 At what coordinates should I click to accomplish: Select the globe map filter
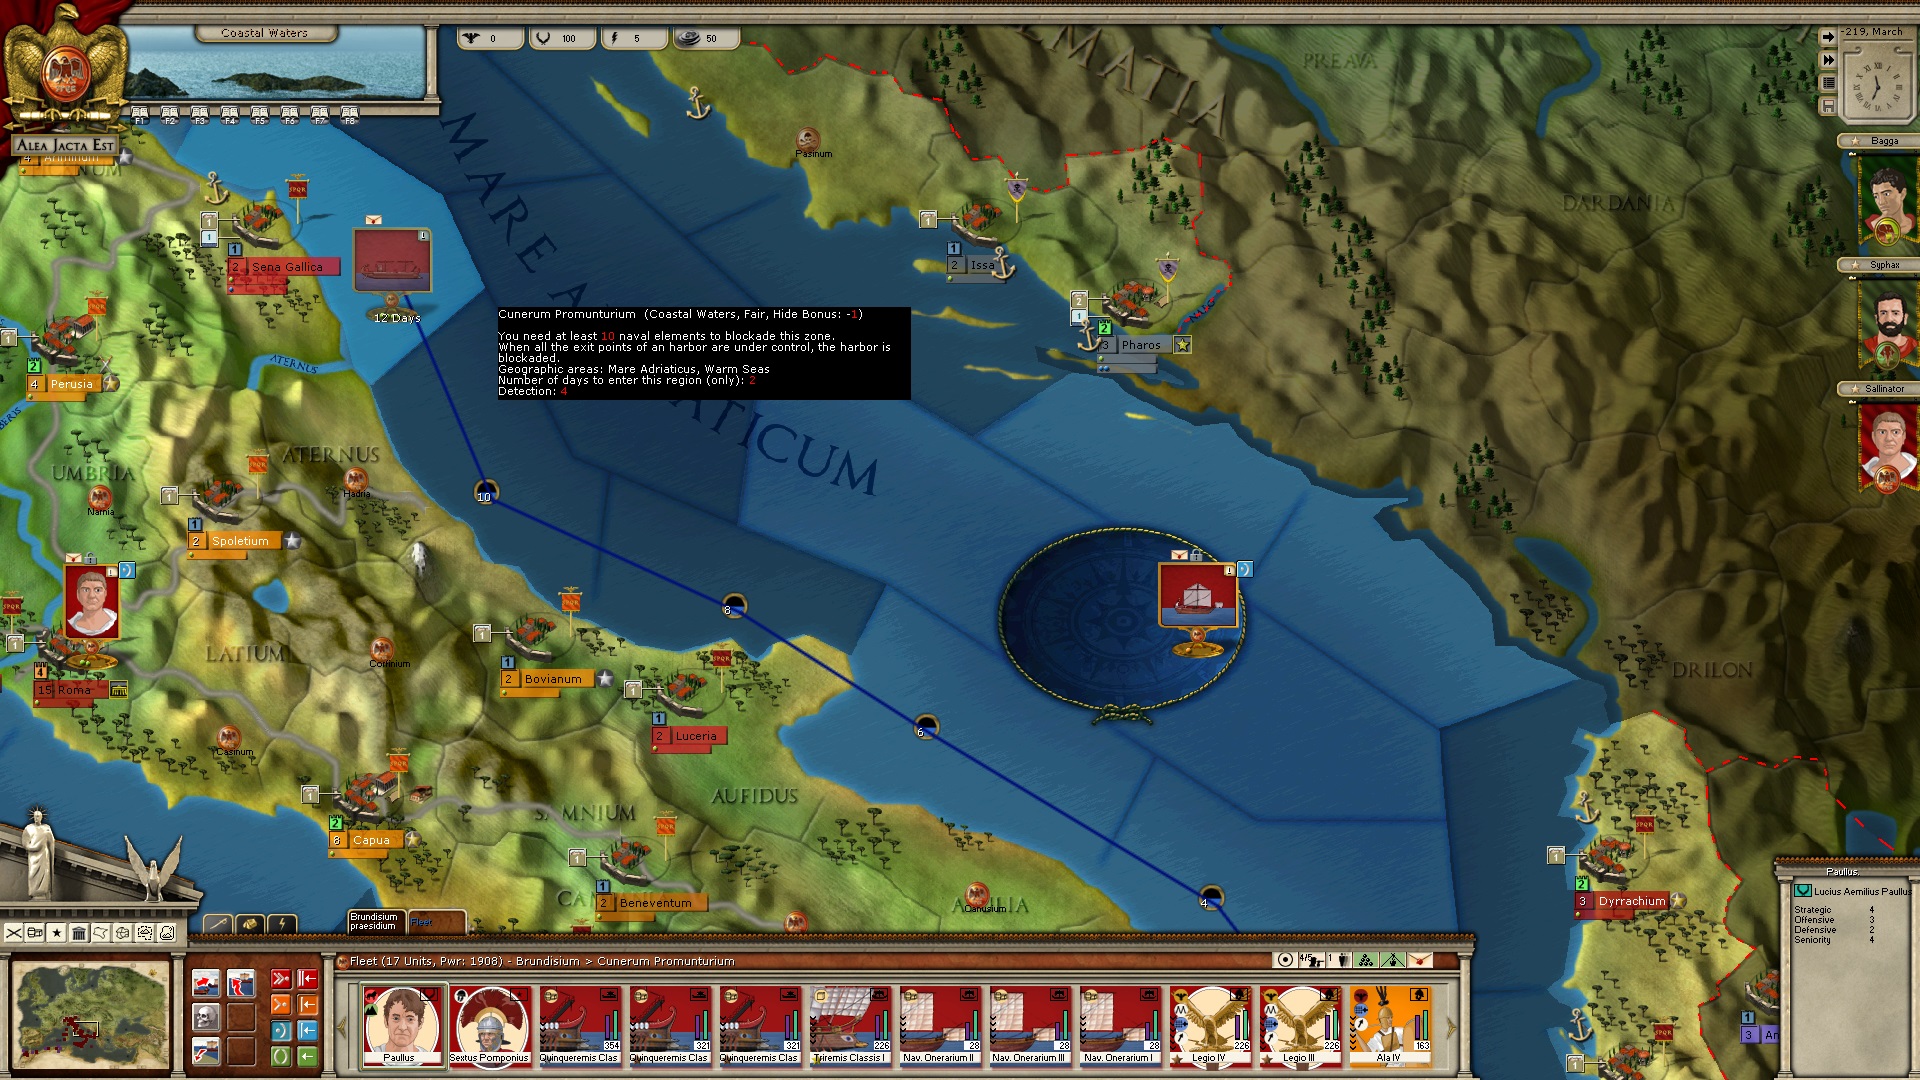123,933
